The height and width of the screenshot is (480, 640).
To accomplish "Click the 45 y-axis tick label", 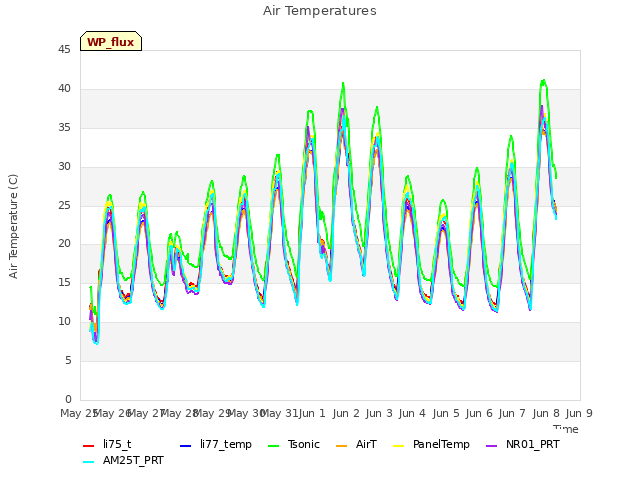I will [64, 50].
